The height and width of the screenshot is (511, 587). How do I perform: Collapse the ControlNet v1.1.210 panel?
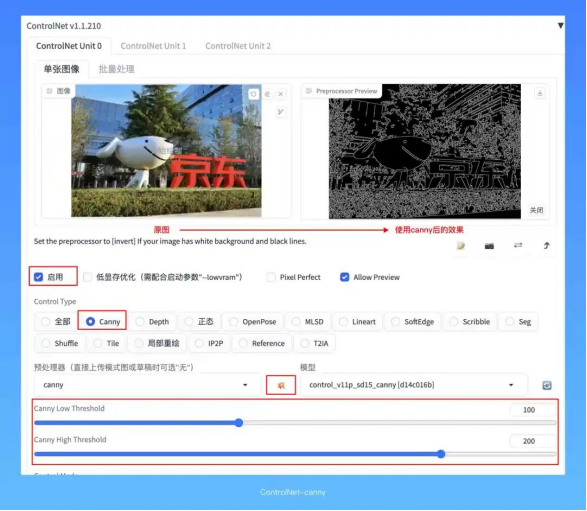(560, 25)
